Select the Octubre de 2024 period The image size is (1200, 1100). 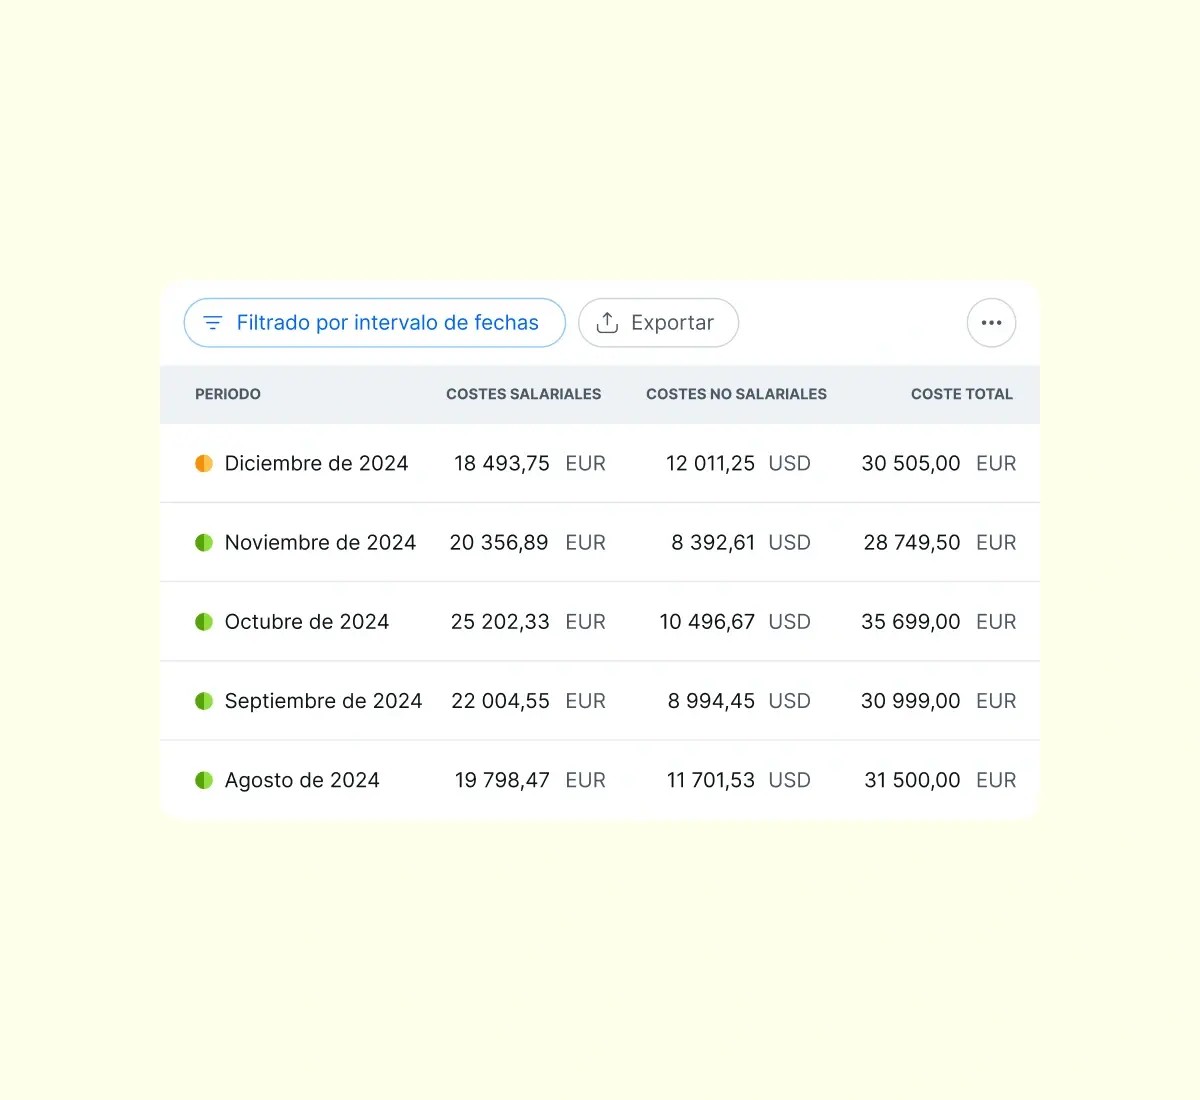[x=307, y=621]
